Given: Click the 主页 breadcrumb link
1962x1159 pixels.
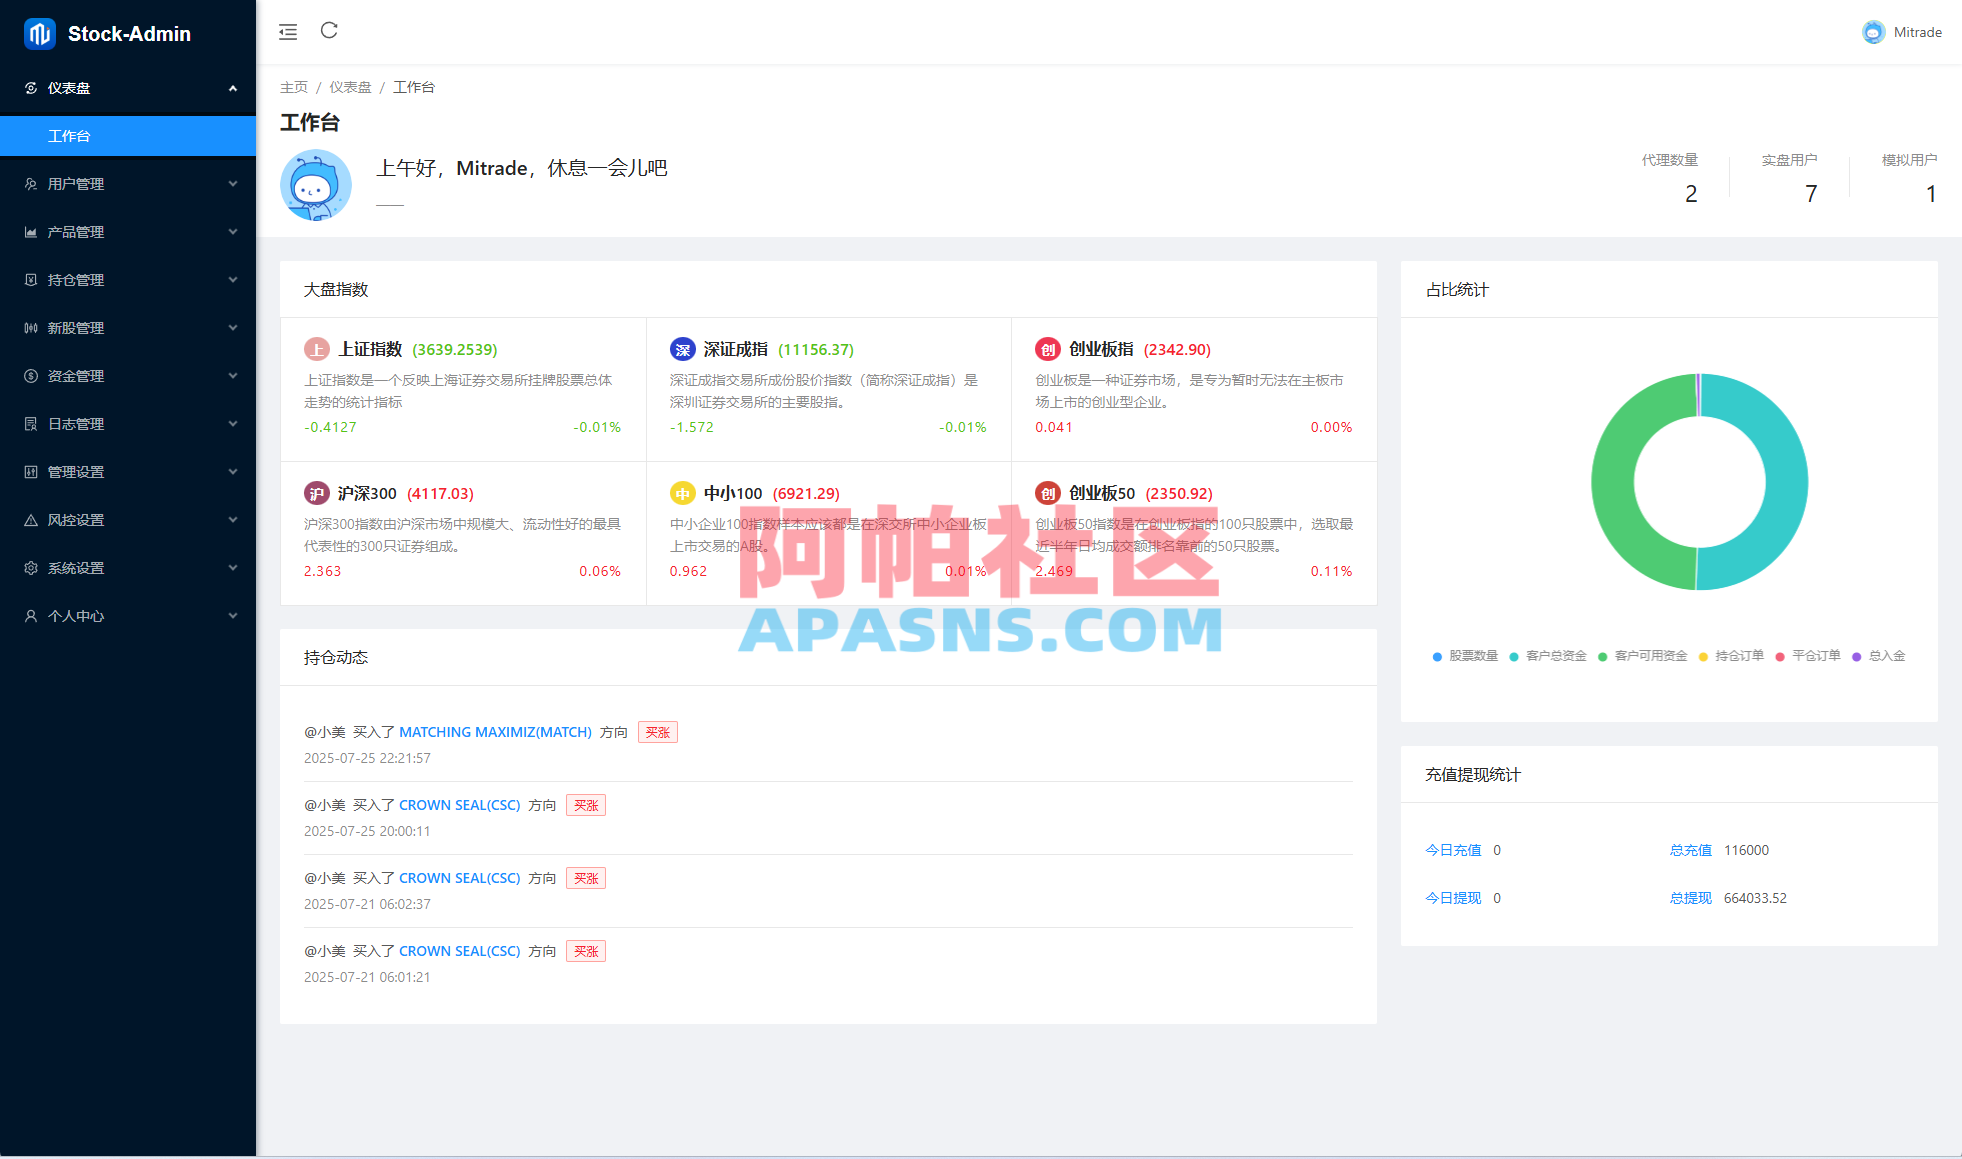Looking at the screenshot, I should (x=294, y=87).
